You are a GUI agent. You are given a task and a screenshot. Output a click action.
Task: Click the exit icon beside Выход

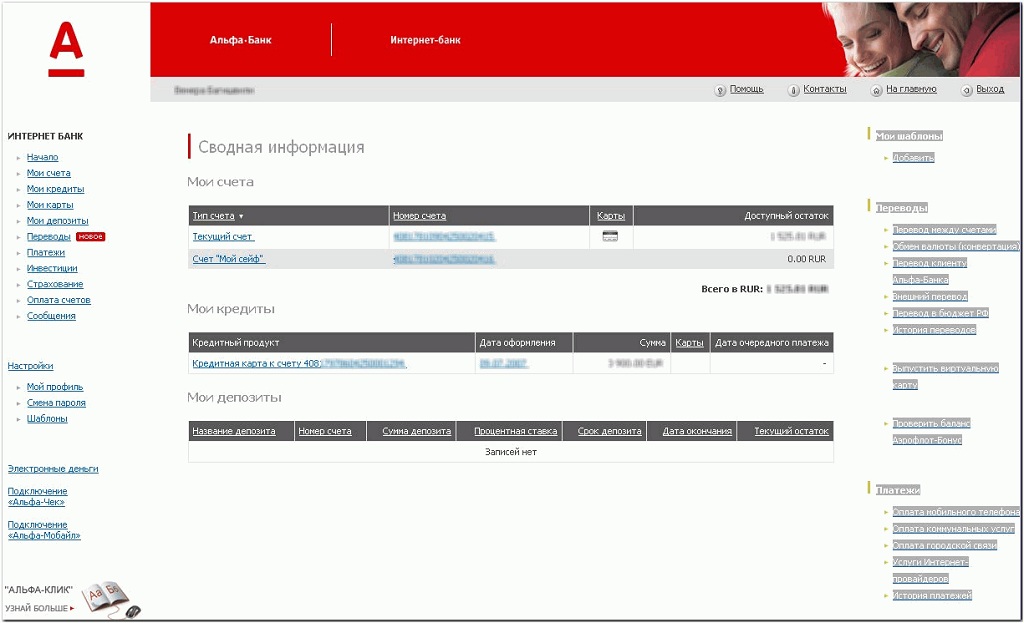[x=967, y=90]
